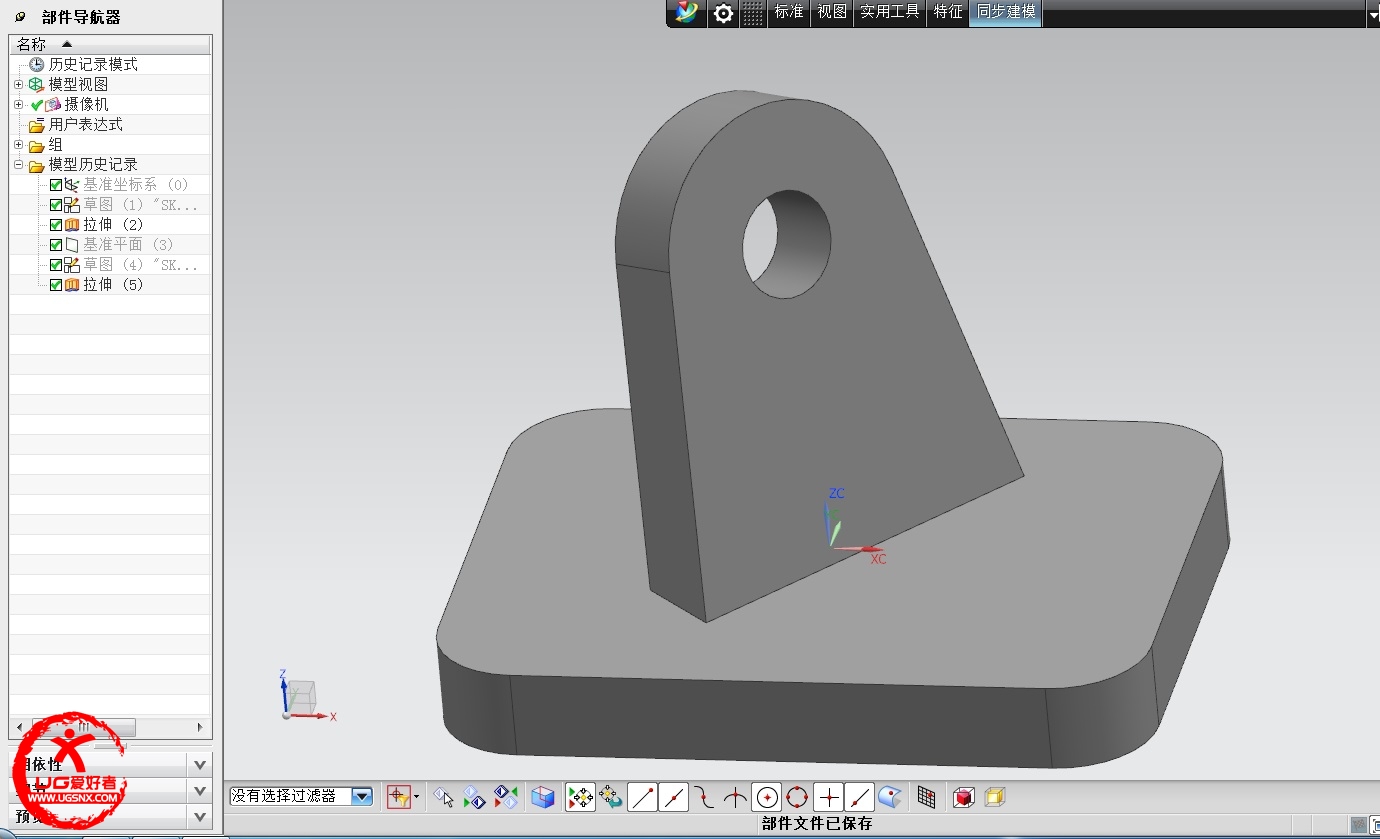
Task: Uncheck 拉伸 (2) checkbox
Action: [x=56, y=224]
